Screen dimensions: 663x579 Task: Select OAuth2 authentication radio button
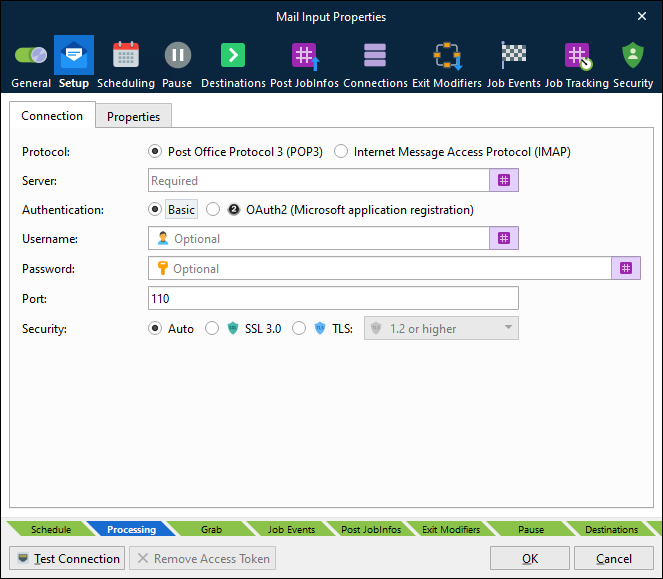(213, 209)
